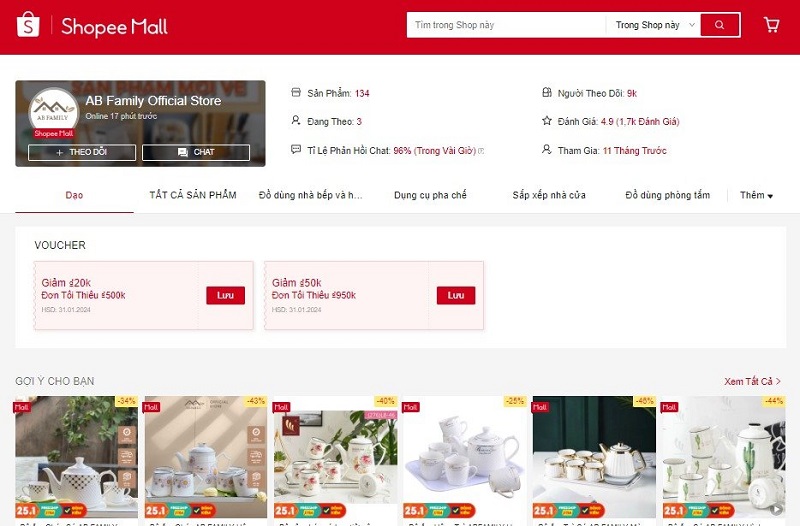This screenshot has height=526, width=800.
Task: Open the dark green teapot product thumbnail
Action: 593,455
